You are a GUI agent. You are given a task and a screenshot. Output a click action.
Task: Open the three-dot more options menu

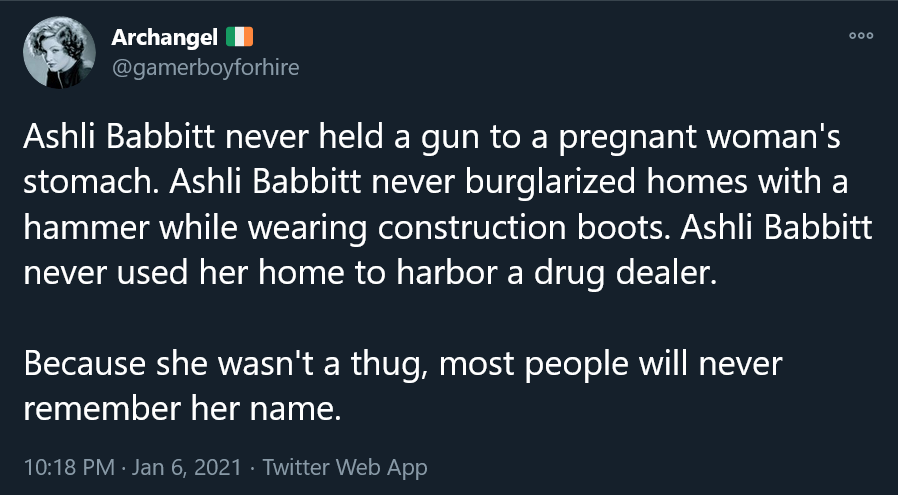point(860,36)
